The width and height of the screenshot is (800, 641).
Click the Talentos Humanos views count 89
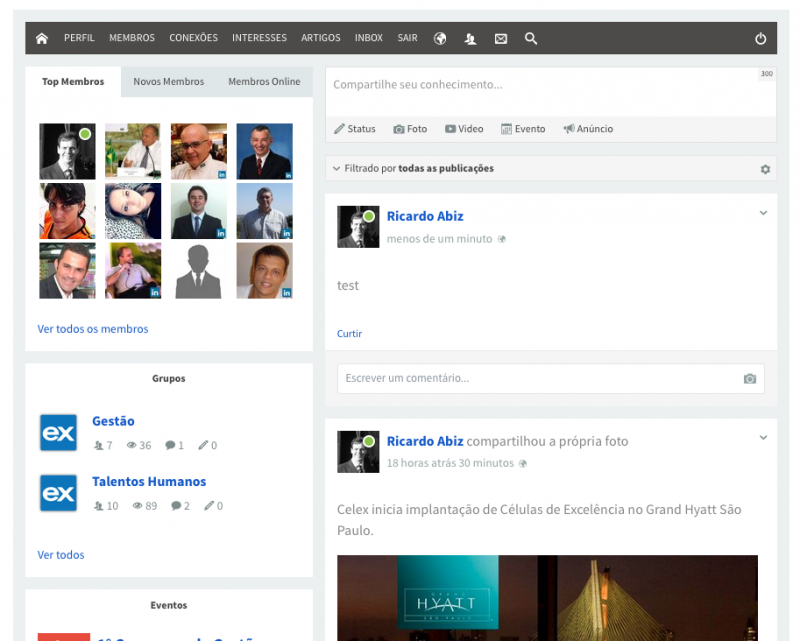point(145,506)
